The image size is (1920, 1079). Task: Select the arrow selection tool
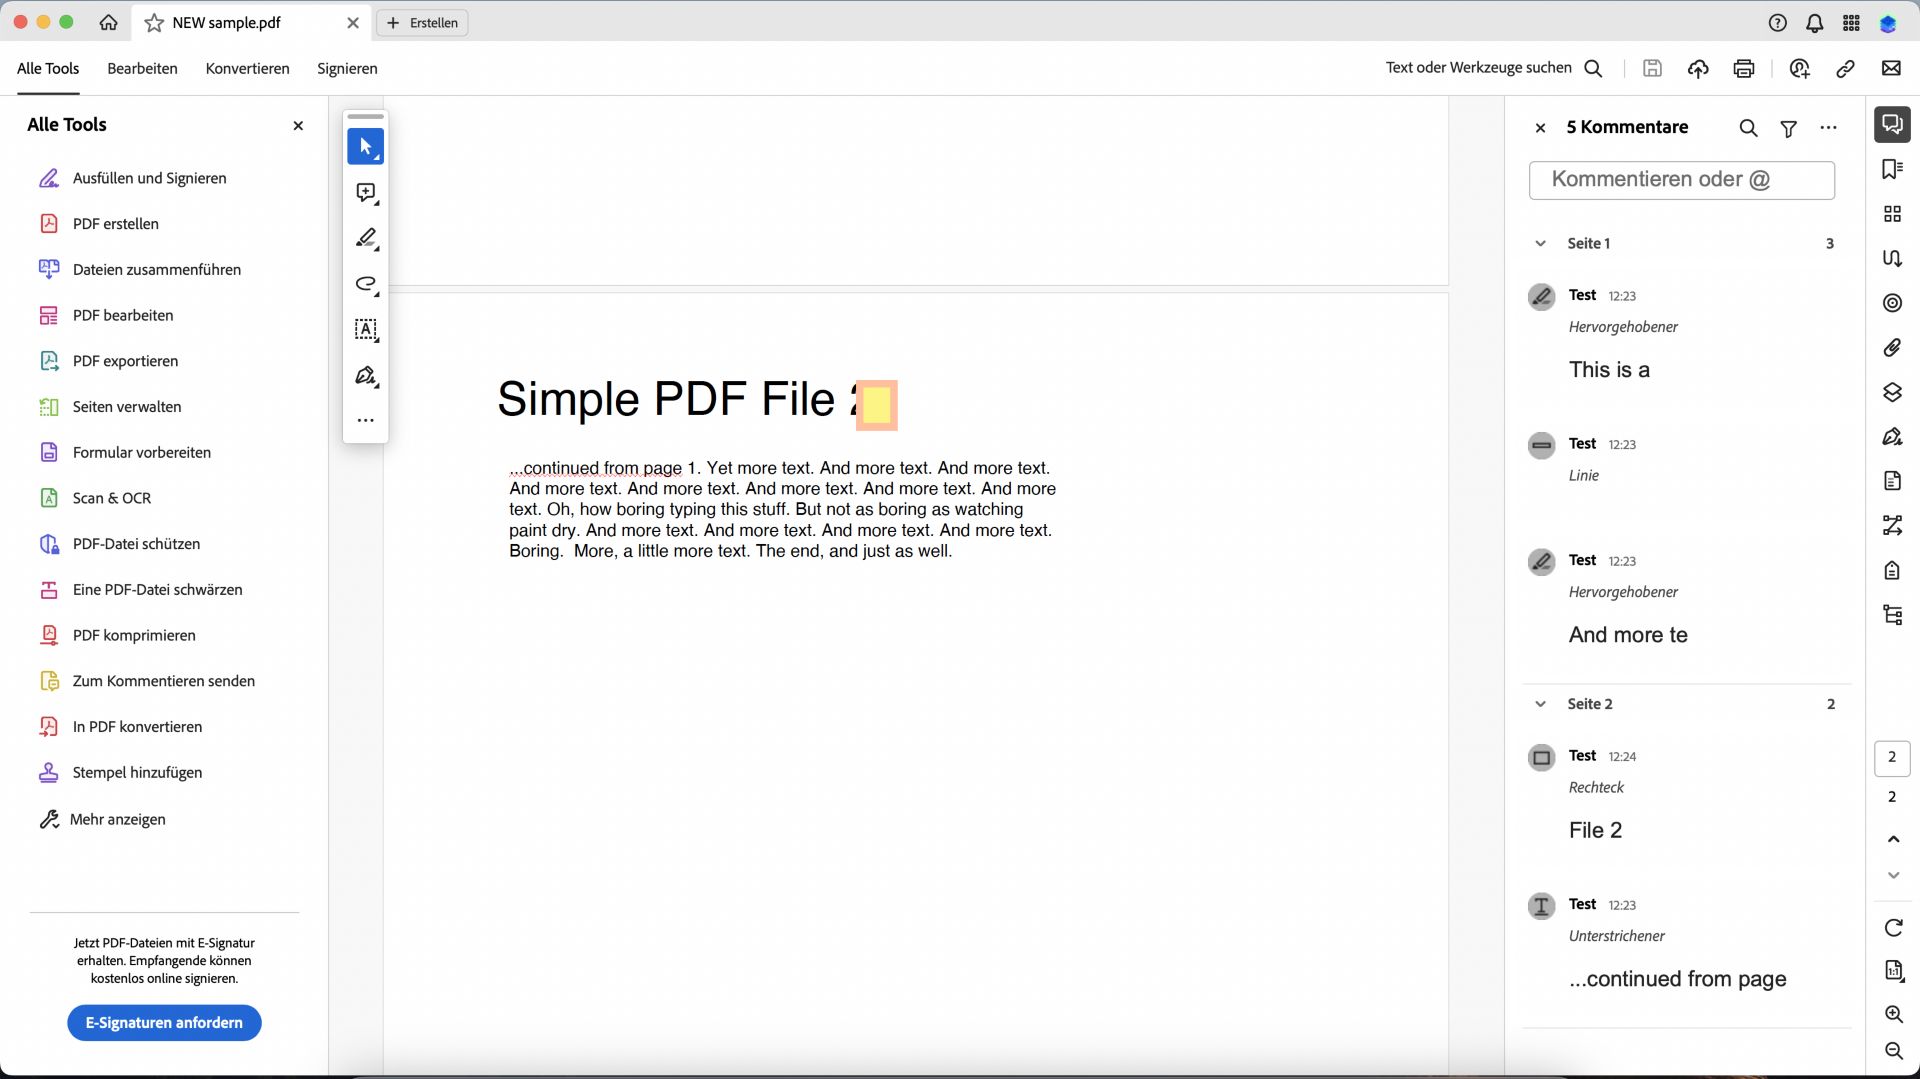[x=365, y=147]
